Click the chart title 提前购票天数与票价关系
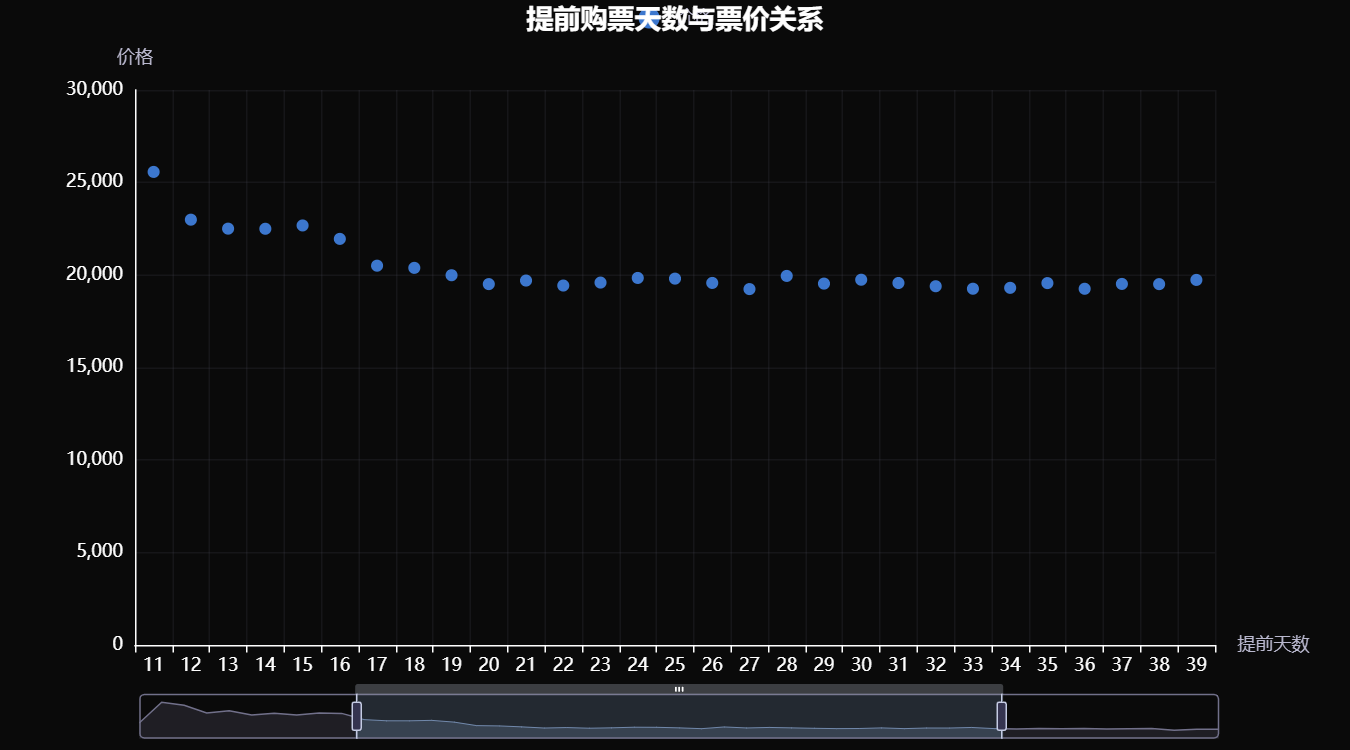Screen dimensions: 1350x750 click(x=675, y=19)
